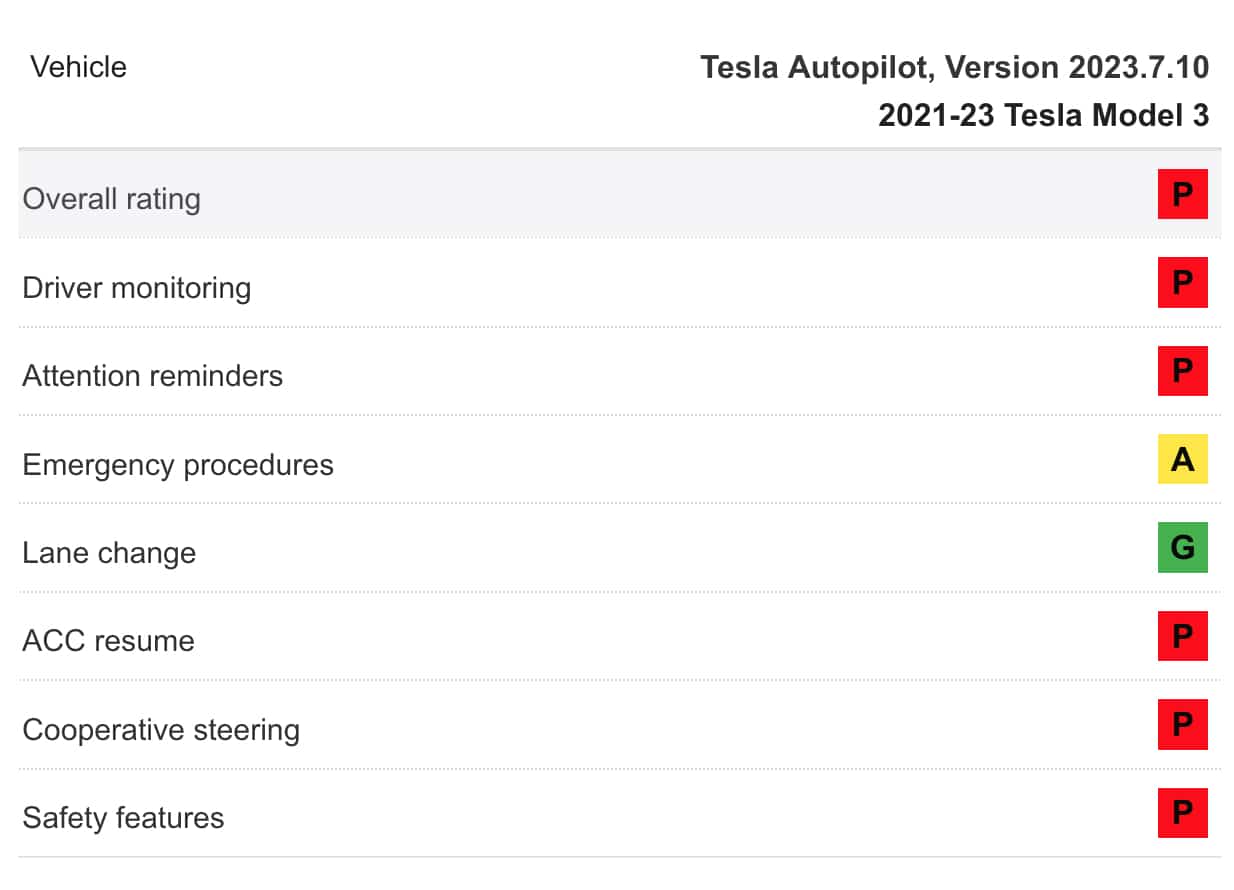
Task: Select the ACC resume label text
Action: [108, 641]
